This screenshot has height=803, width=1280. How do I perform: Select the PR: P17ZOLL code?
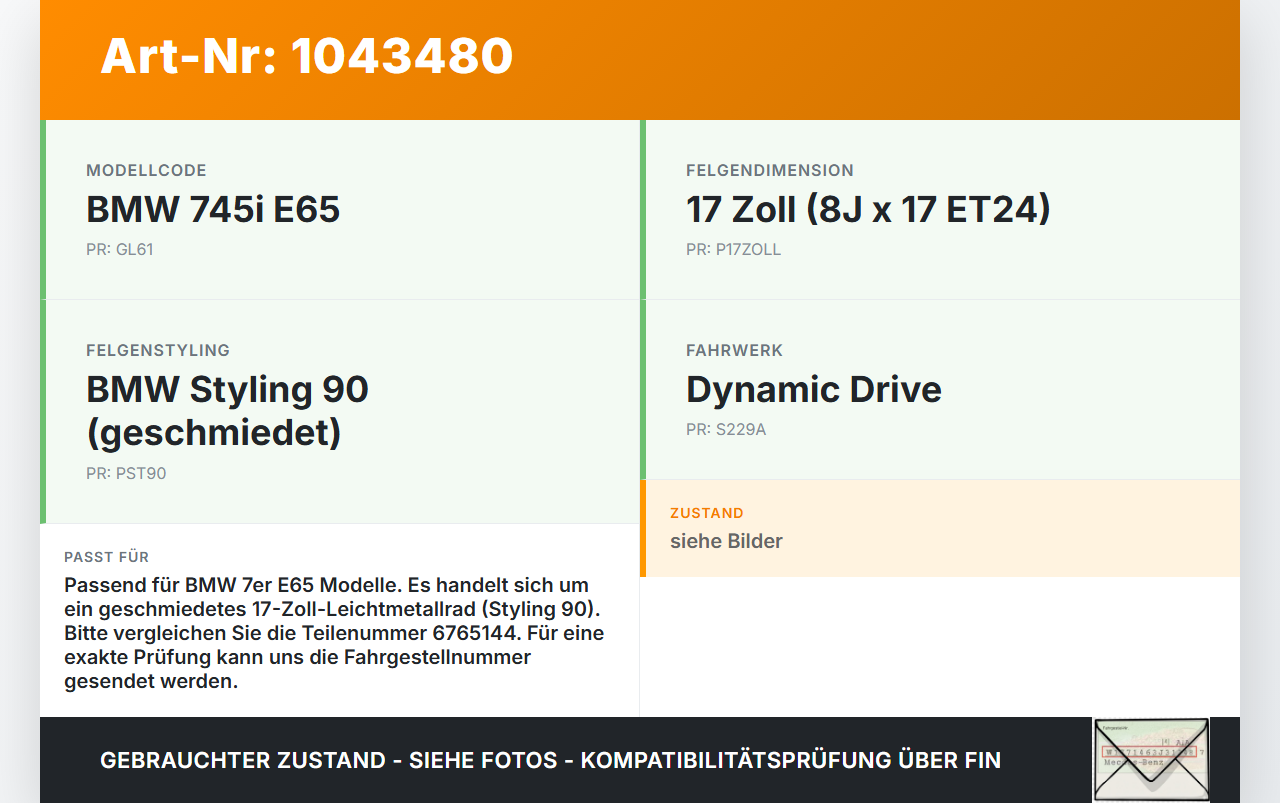[x=733, y=250]
